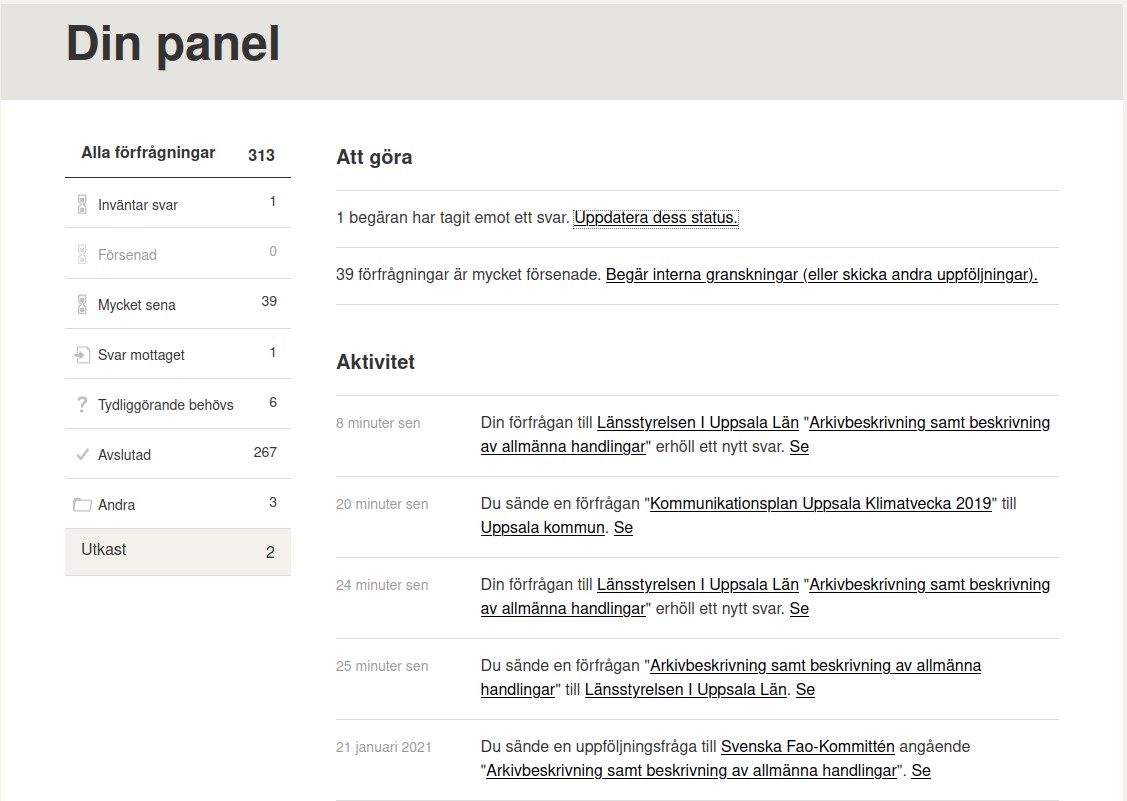Click the hourglass icon beside Försenad
This screenshot has height=801, width=1127.
tap(82, 255)
